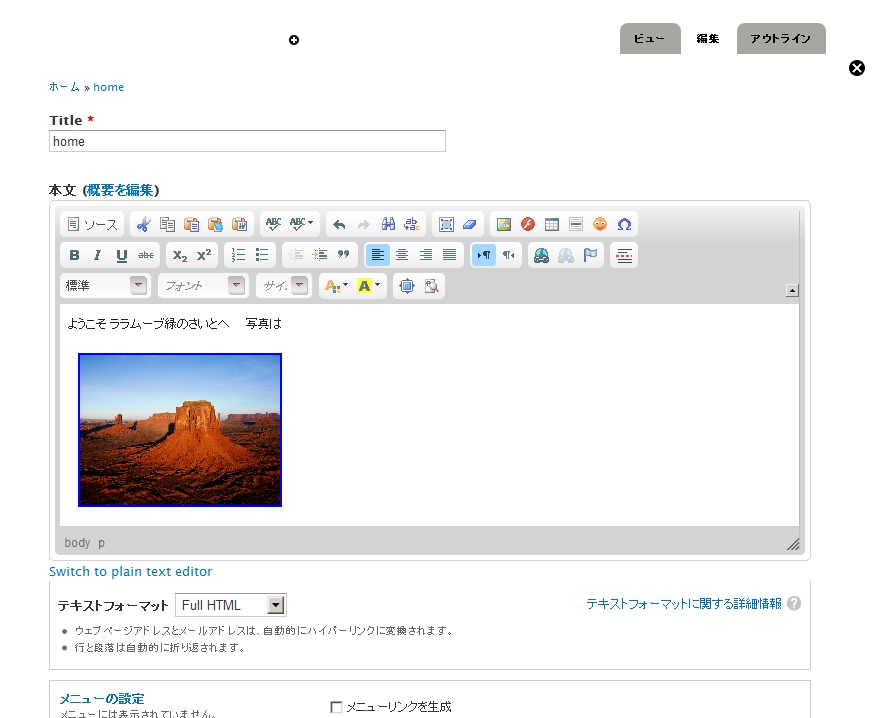Viewport: 892px width, 718px height.
Task: Follow the home breadcrumb link
Action: 109,87
